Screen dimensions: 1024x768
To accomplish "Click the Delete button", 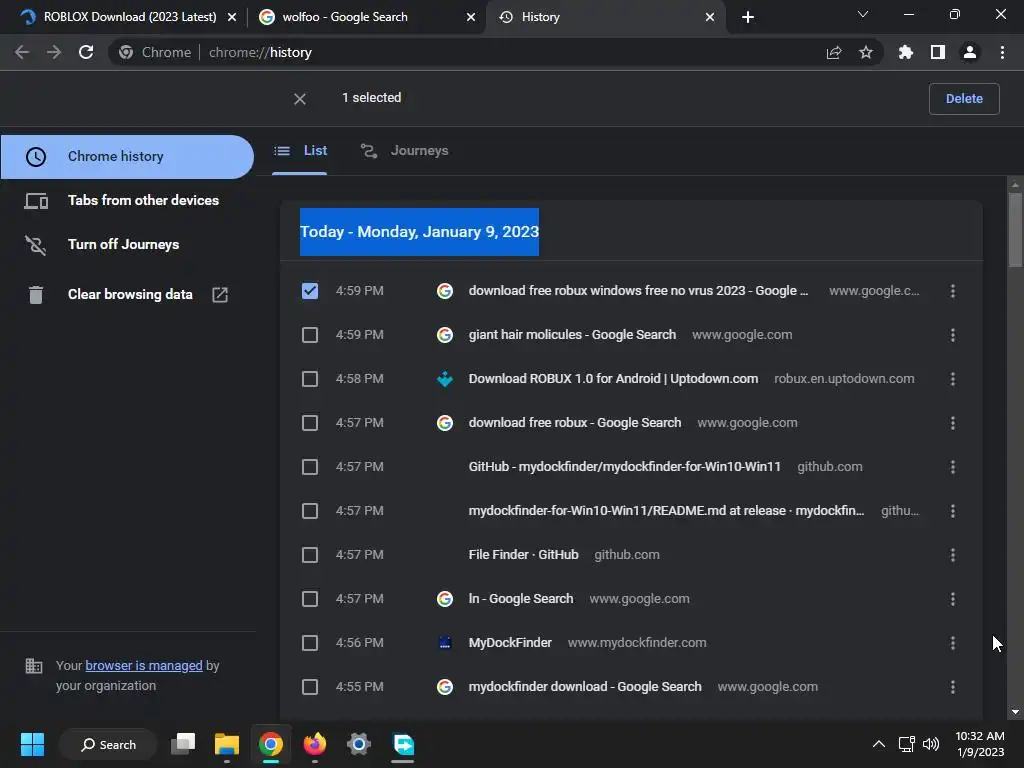I will click(964, 99).
